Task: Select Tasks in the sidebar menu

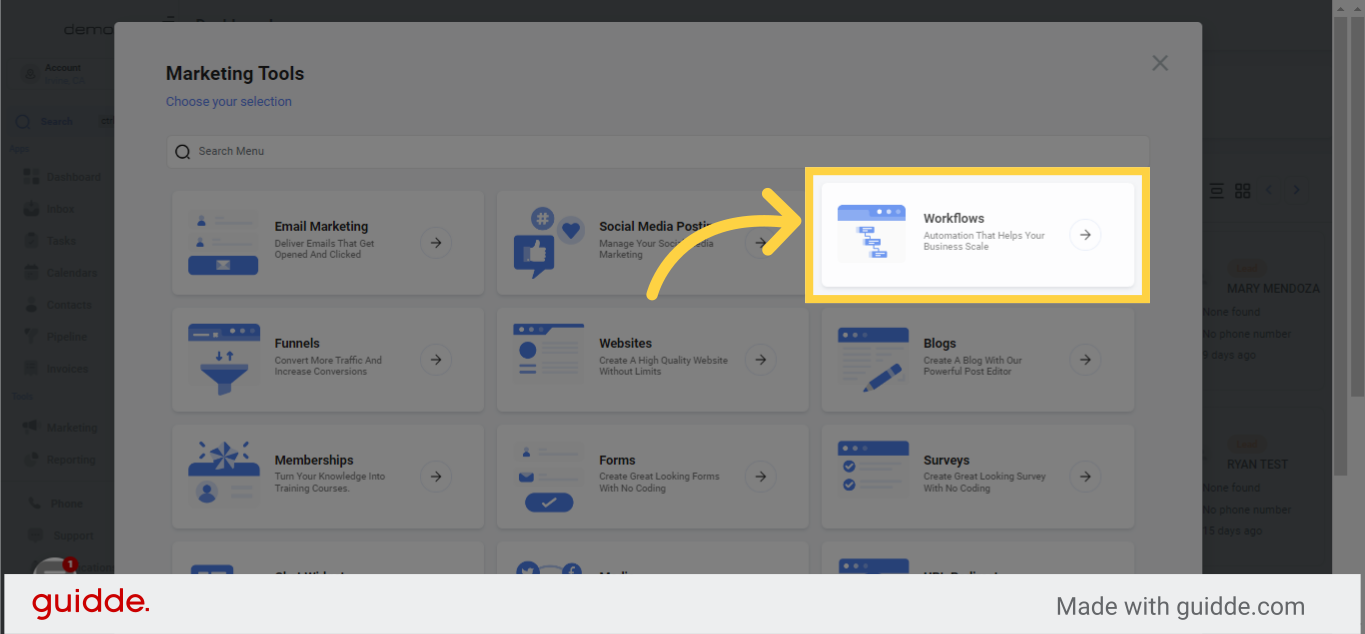Action: (x=30, y=240)
